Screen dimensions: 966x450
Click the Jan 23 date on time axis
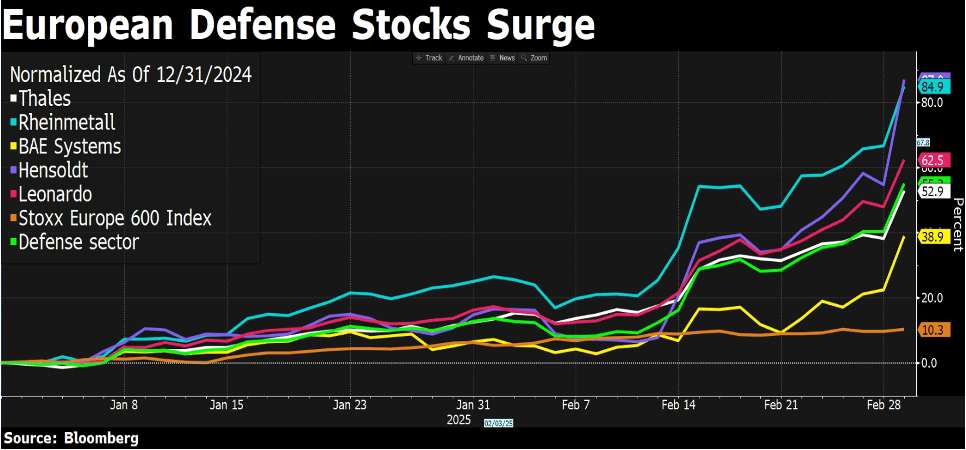pyautogui.click(x=350, y=406)
